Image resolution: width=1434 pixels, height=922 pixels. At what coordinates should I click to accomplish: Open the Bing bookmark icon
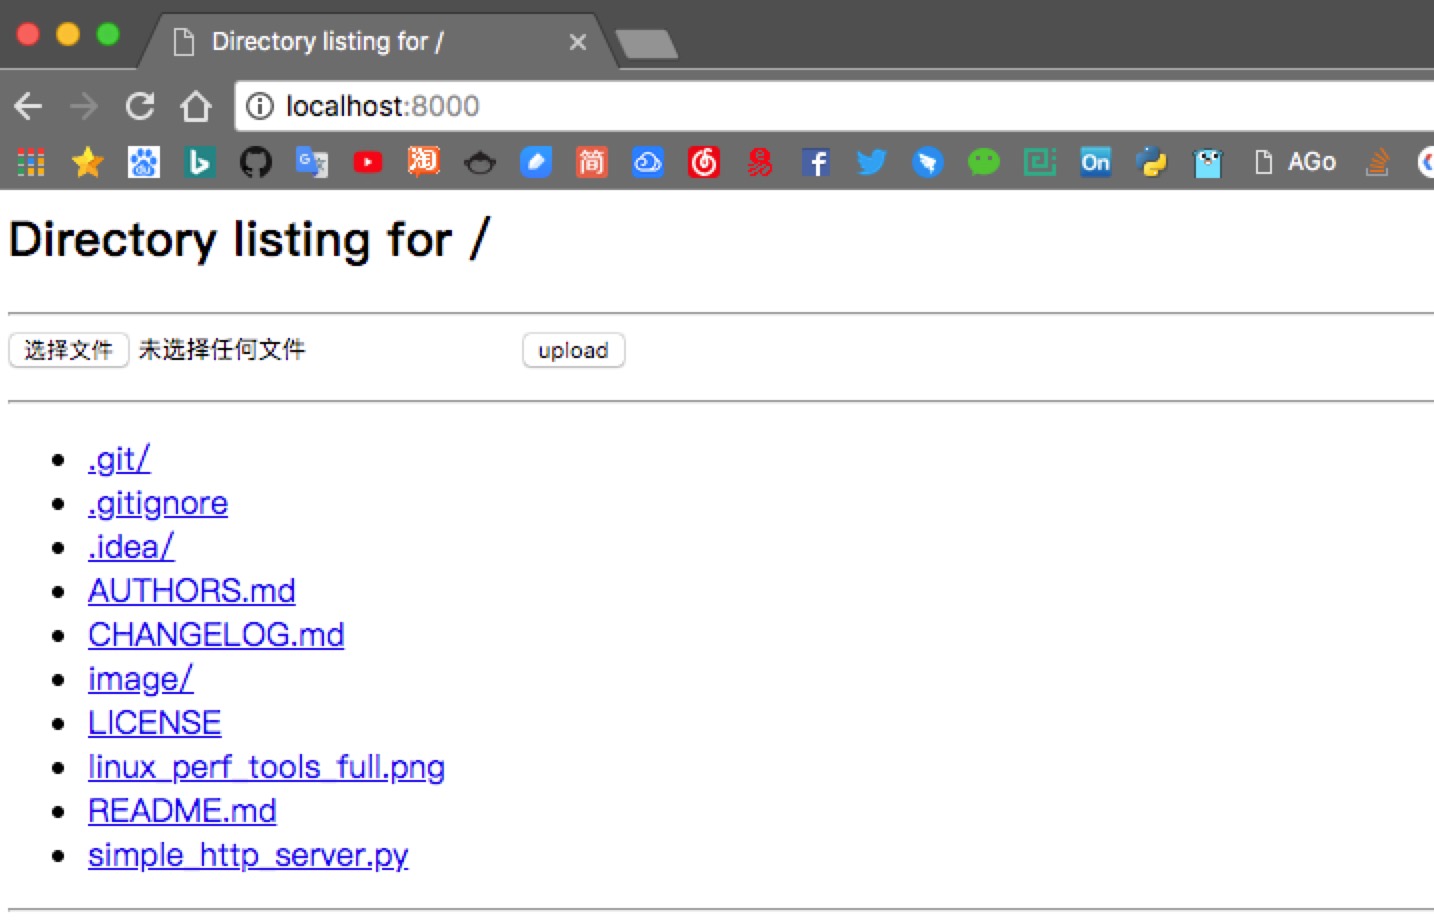point(200,162)
